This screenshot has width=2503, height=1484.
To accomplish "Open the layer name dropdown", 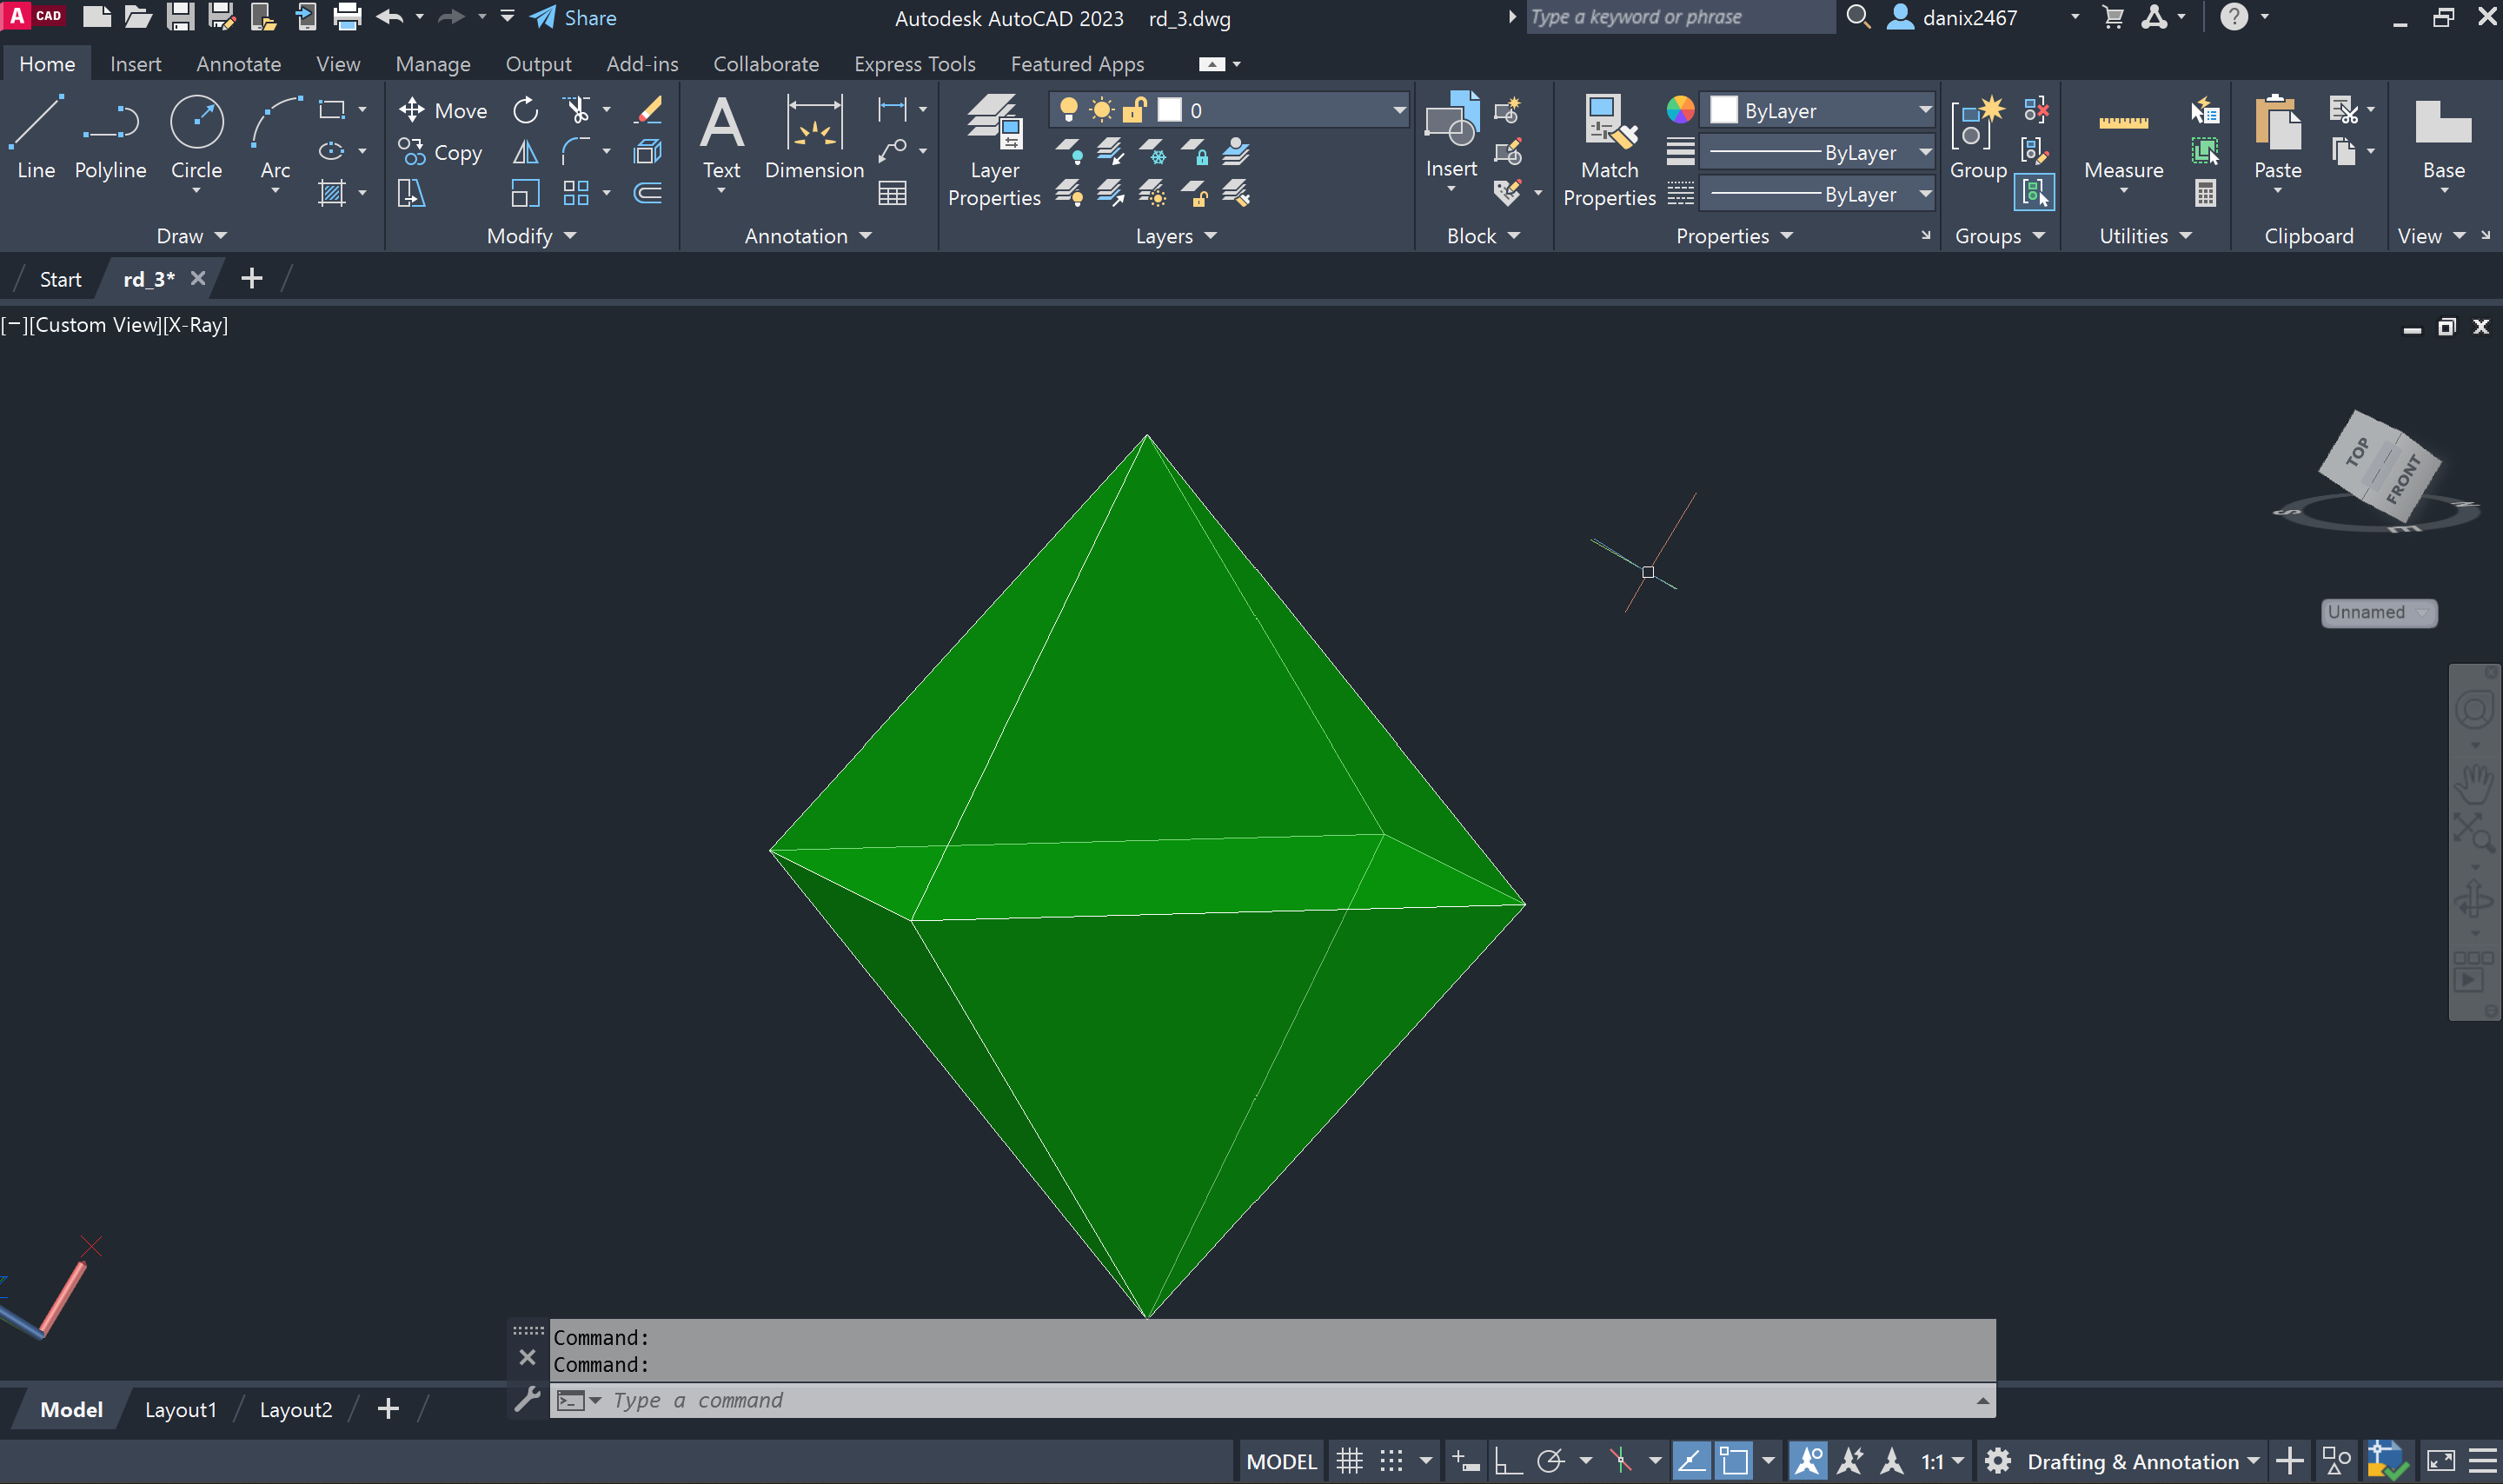I will 1398,110.
